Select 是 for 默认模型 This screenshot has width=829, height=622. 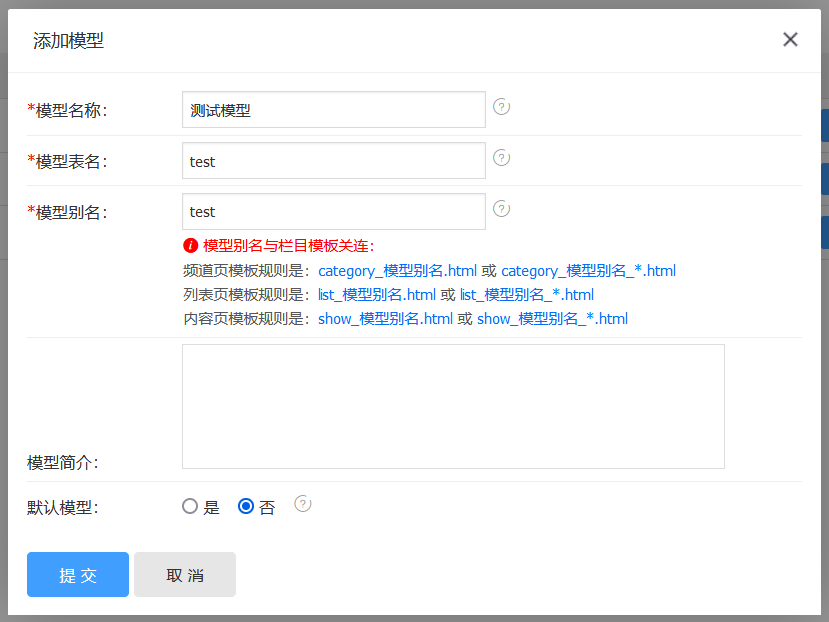[x=190, y=506]
